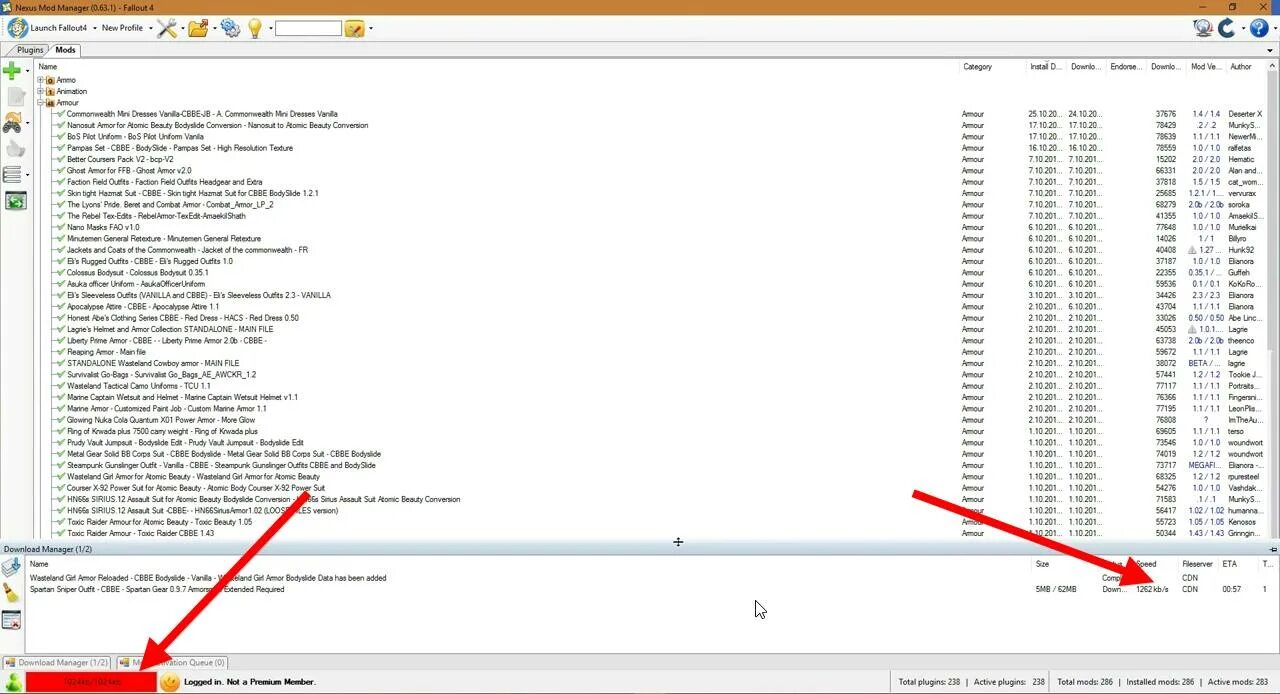Launch Fallout4 via the Vault Boy icon
1280x694 pixels.
pos(18,28)
